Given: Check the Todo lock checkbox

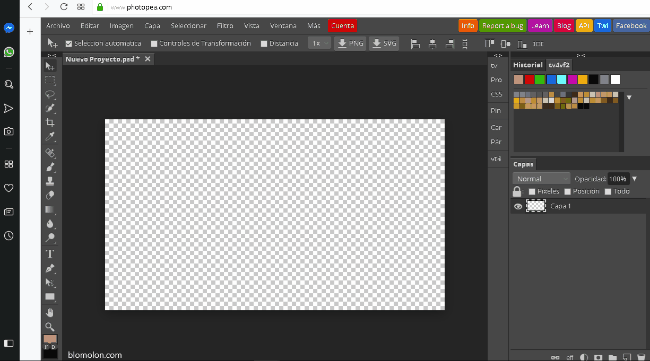Looking at the screenshot, I should 608,191.
